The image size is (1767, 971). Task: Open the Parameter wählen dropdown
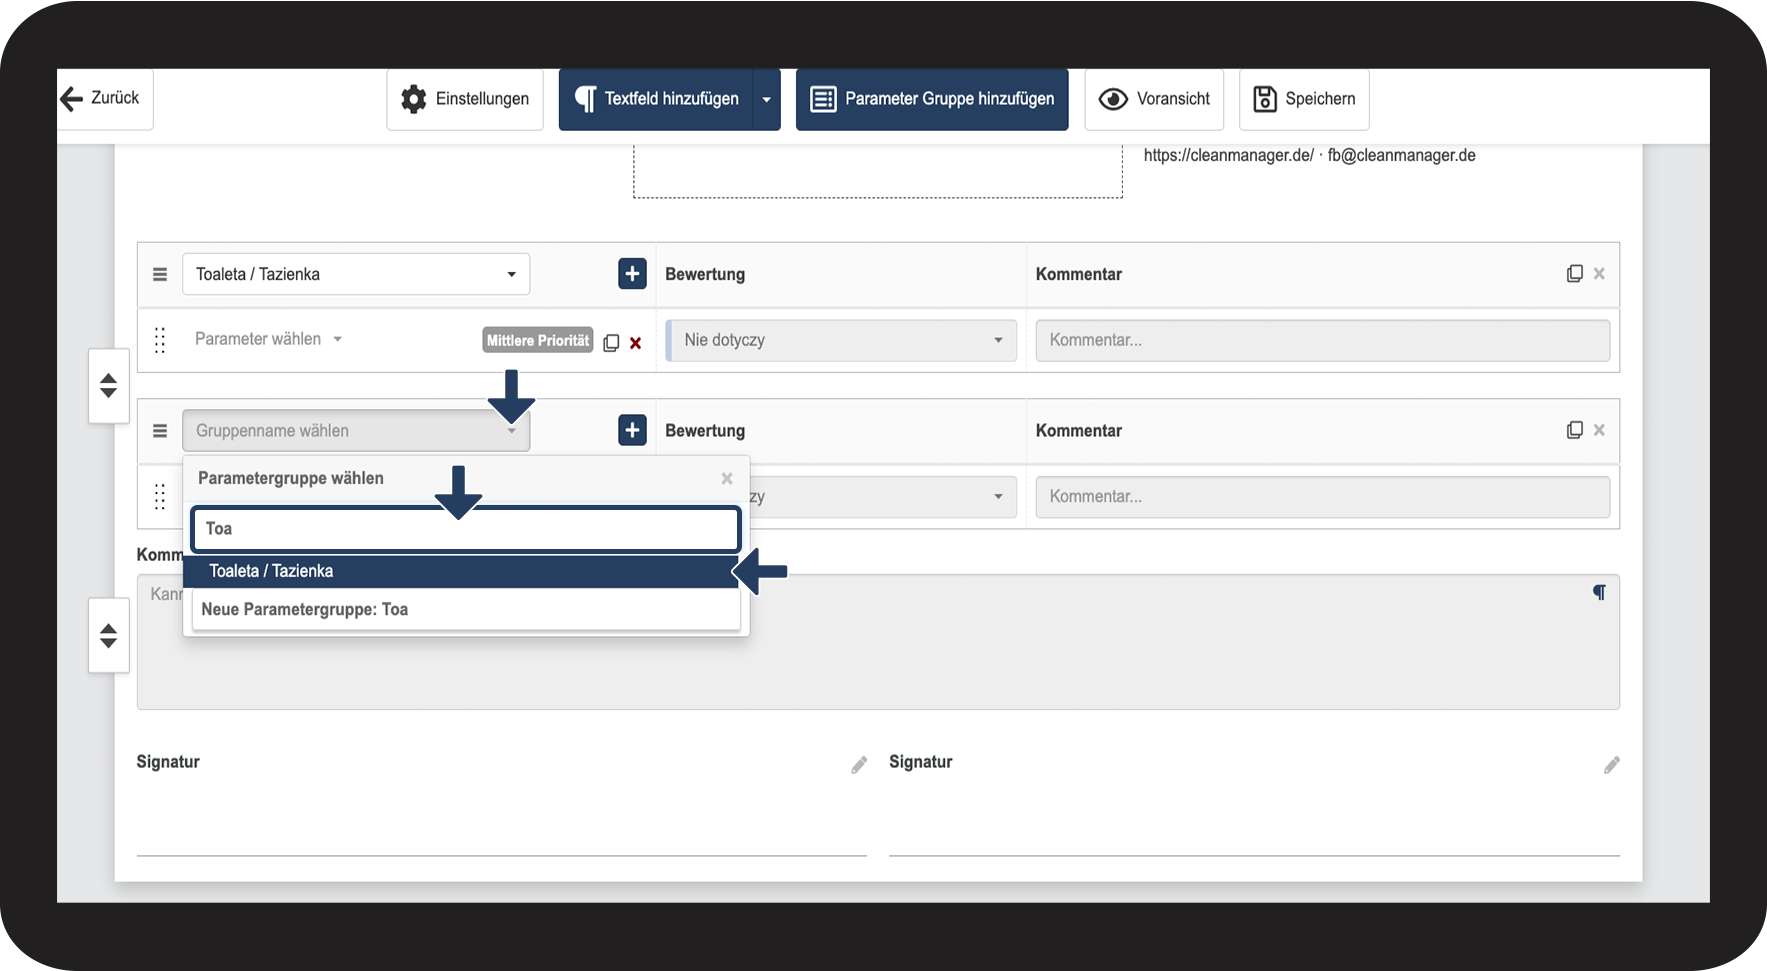tap(268, 339)
